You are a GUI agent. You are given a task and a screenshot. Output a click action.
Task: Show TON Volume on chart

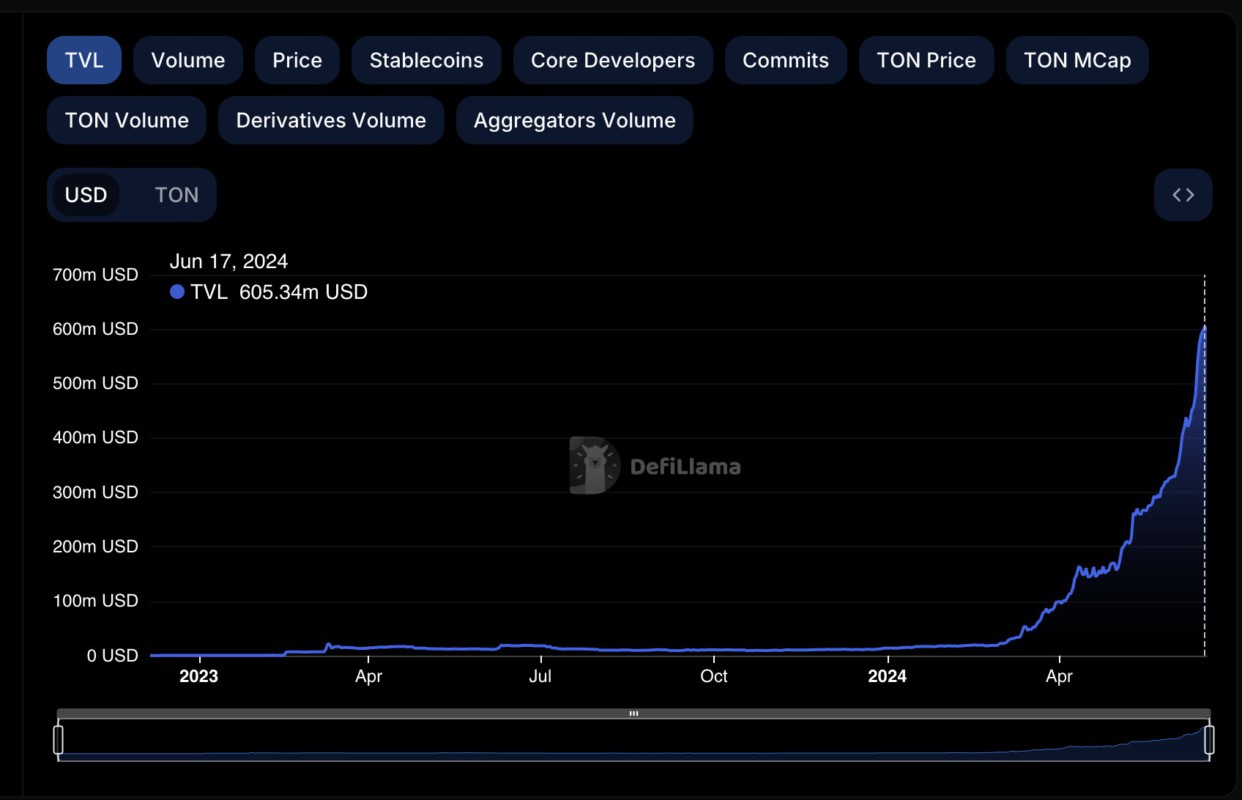point(126,120)
